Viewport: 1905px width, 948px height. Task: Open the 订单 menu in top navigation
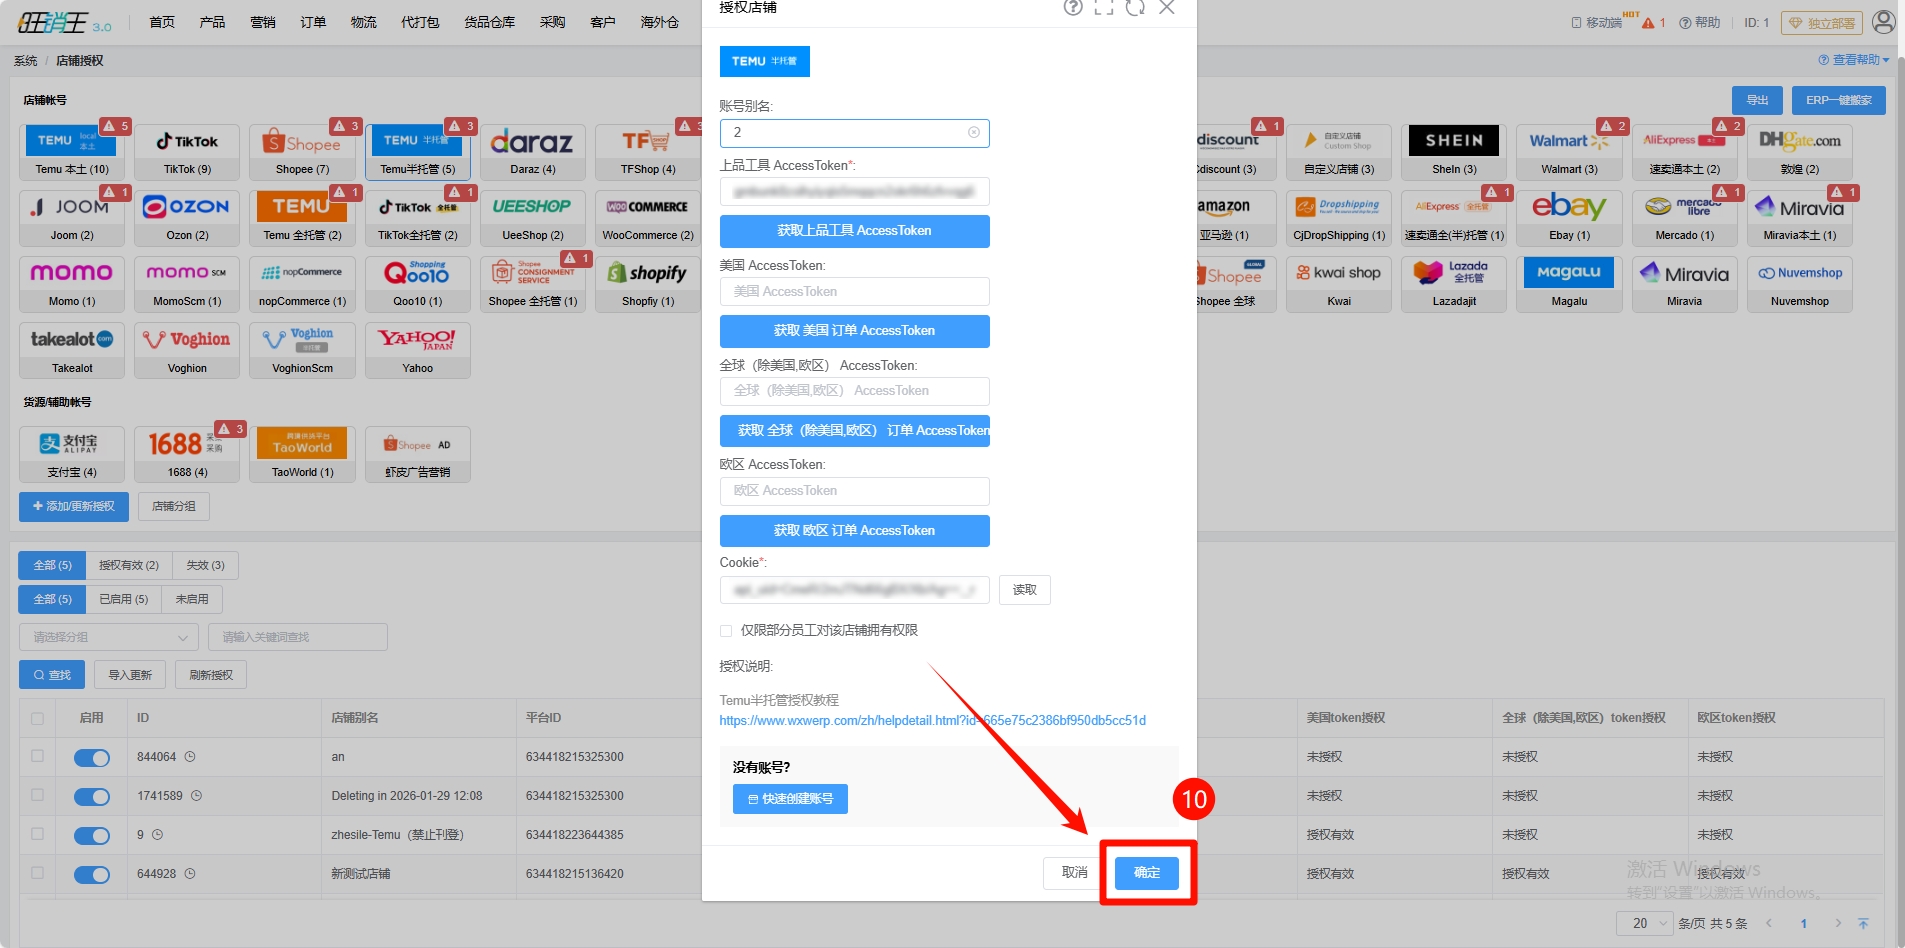(313, 22)
